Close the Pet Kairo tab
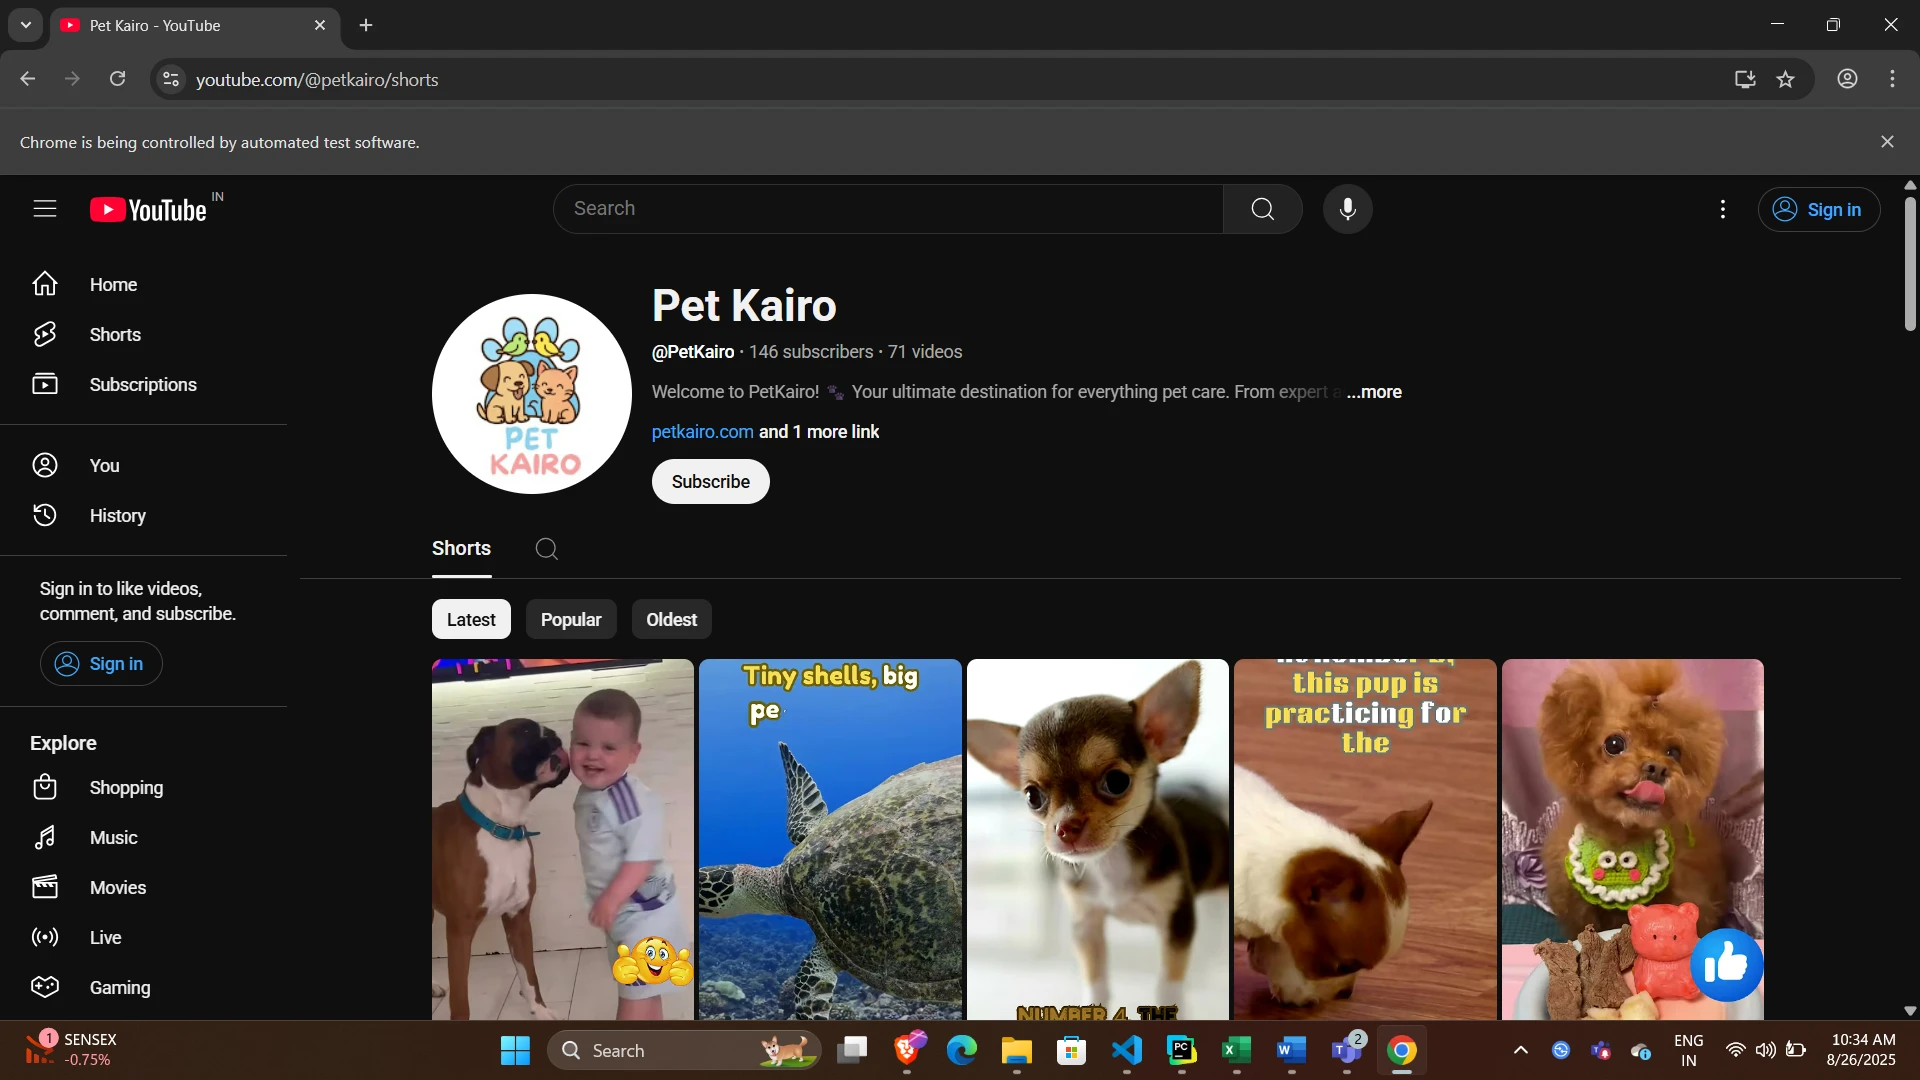 click(320, 25)
